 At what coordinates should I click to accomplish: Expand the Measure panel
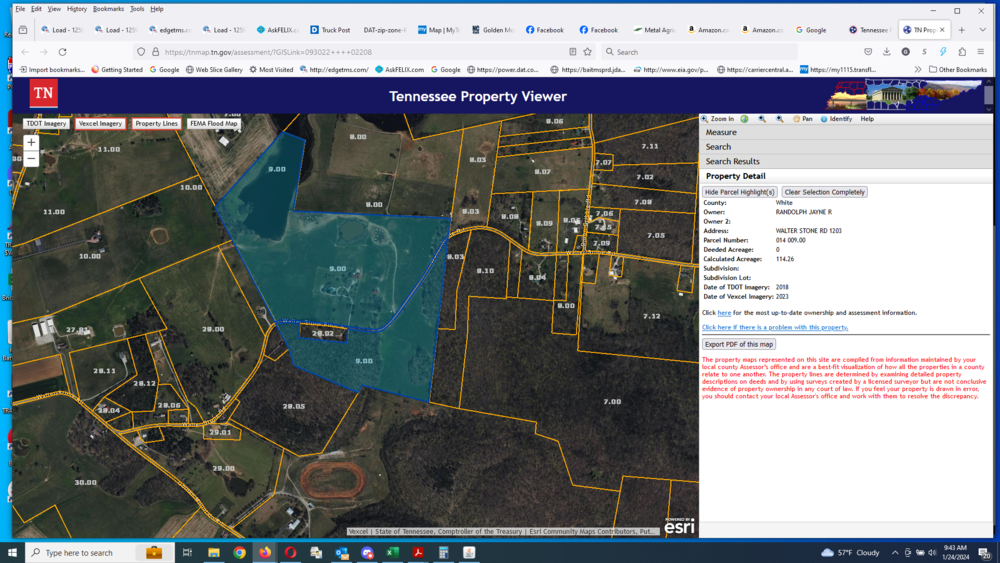pos(721,132)
